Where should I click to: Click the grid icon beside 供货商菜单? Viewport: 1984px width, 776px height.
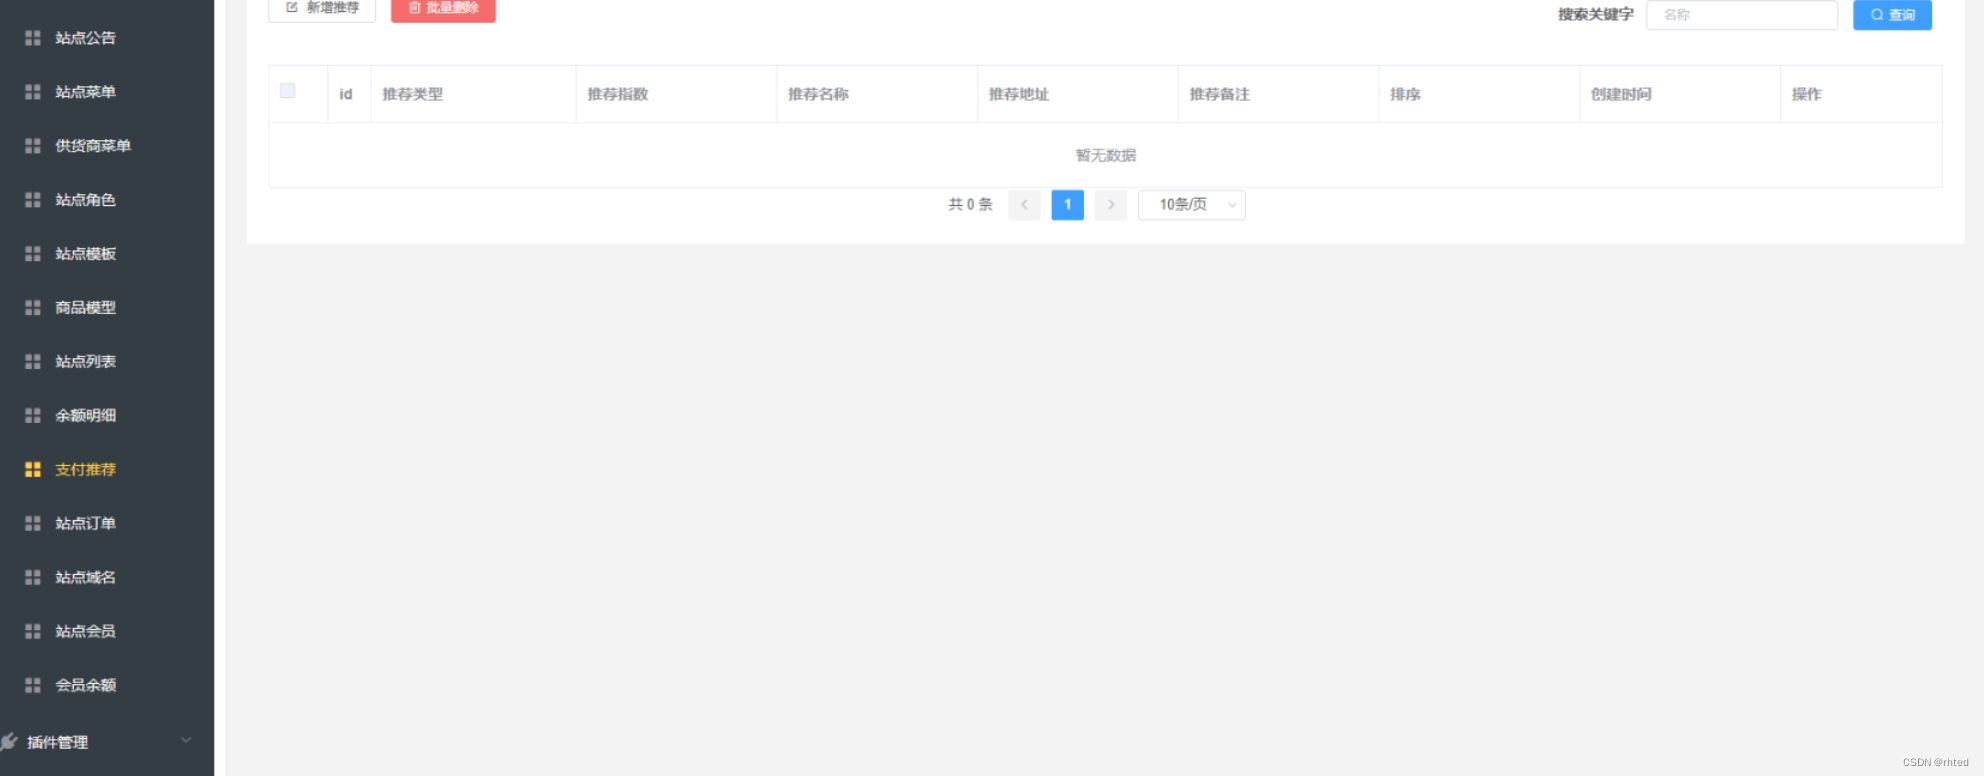coord(33,146)
